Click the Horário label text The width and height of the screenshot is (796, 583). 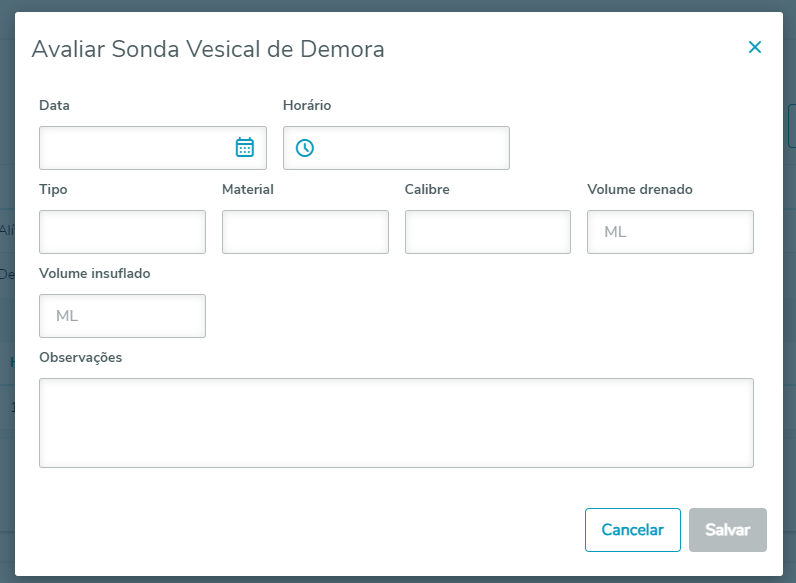[x=307, y=105]
